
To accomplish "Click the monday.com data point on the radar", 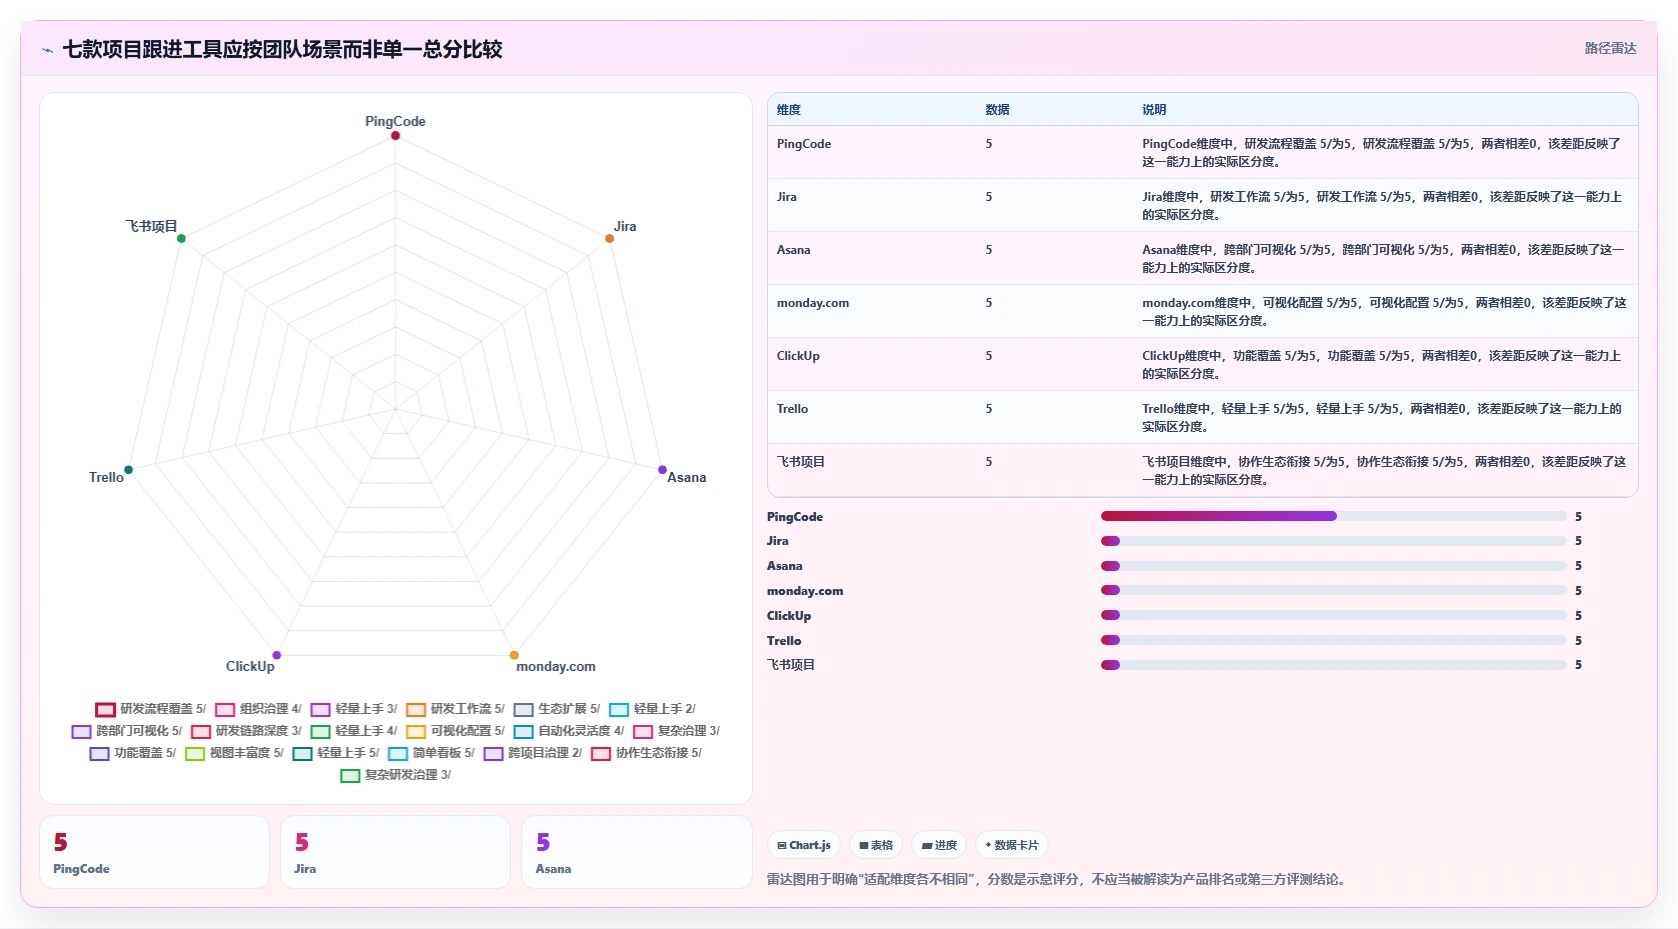I will click(514, 655).
